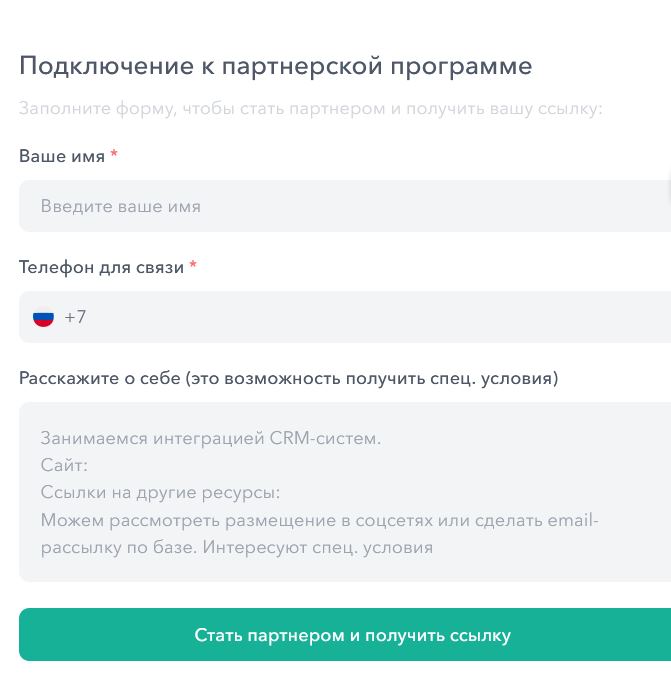671x690 pixels.
Task: Click the Ваше имя label
Action: click(x=62, y=156)
